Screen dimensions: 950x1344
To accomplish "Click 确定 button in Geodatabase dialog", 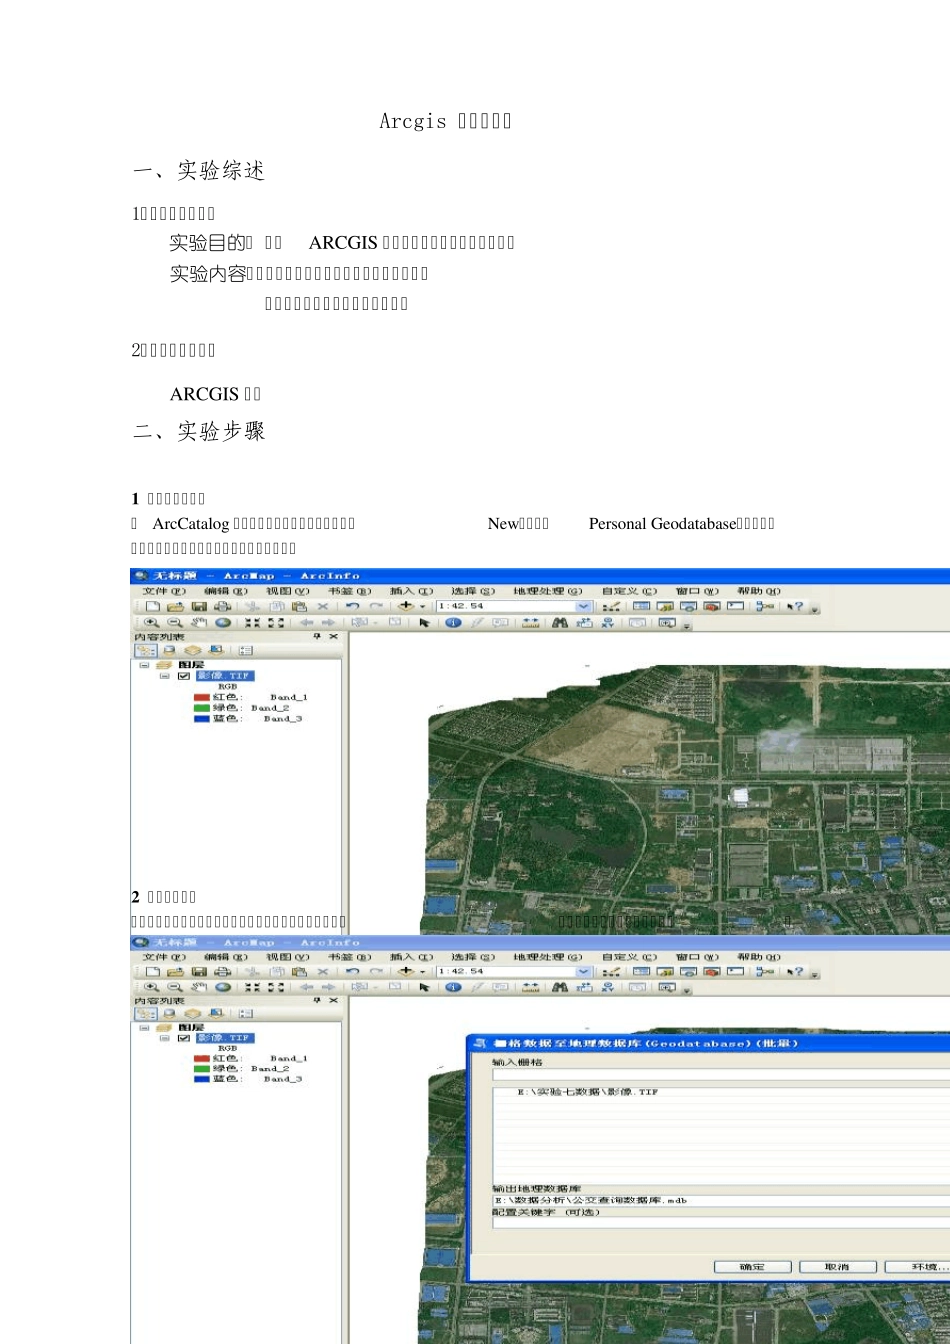I will point(752,1266).
